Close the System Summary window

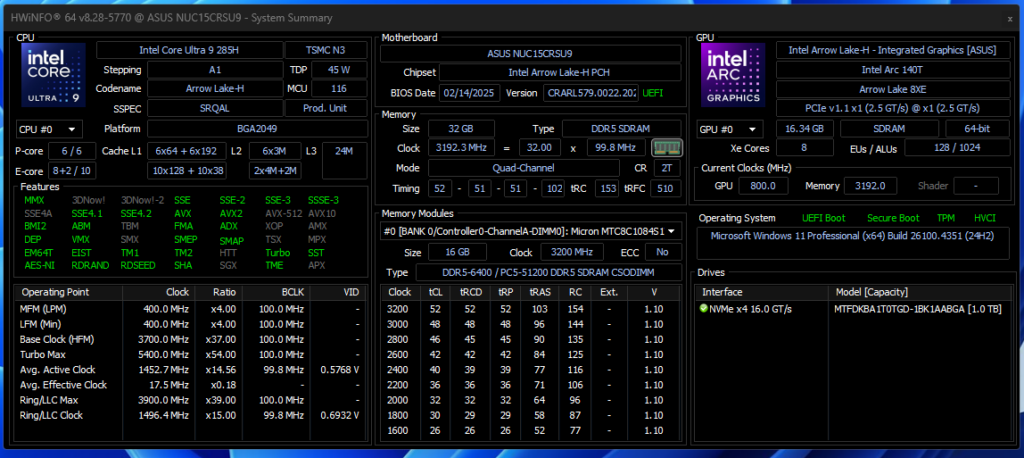coord(1010,19)
